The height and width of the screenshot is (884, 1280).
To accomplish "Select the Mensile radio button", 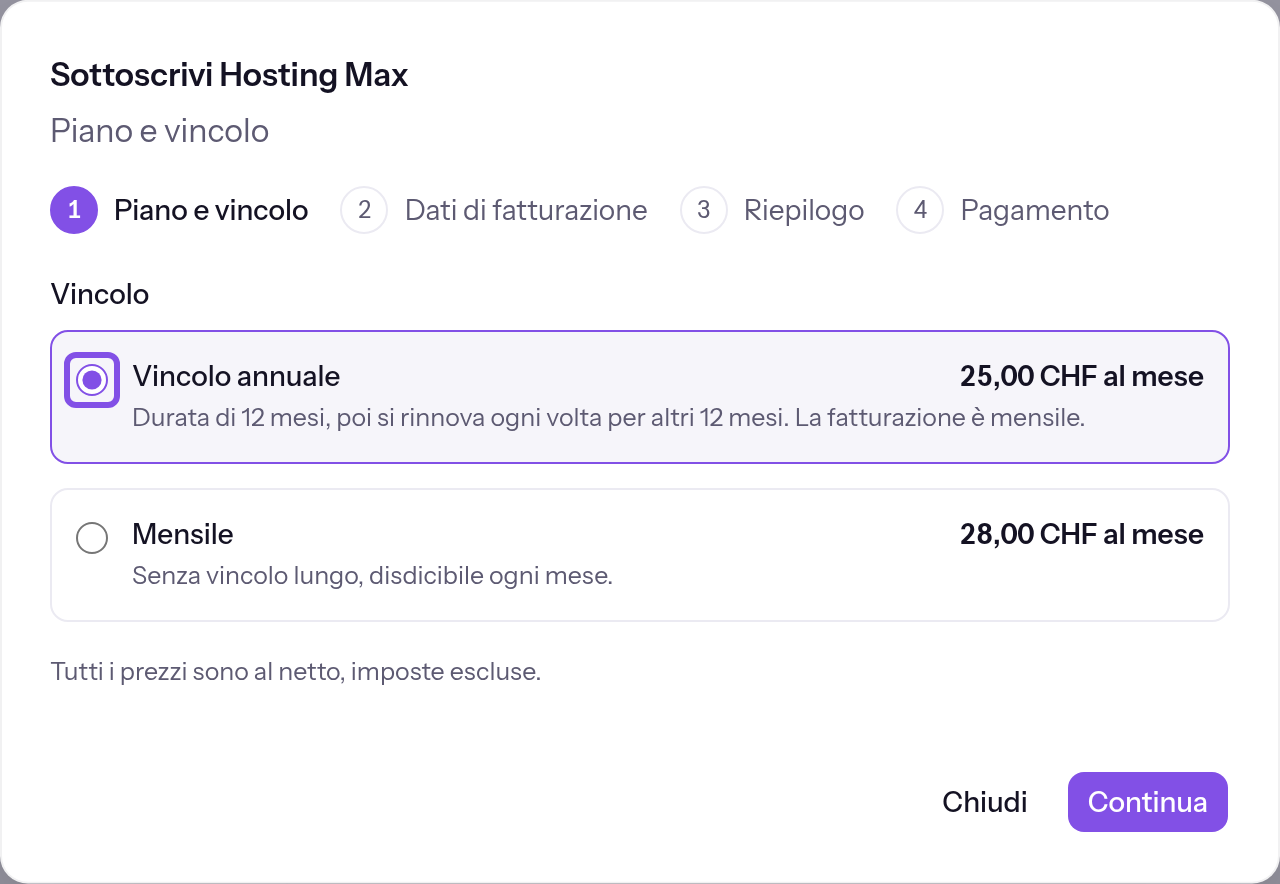I will pyautogui.click(x=92, y=538).
